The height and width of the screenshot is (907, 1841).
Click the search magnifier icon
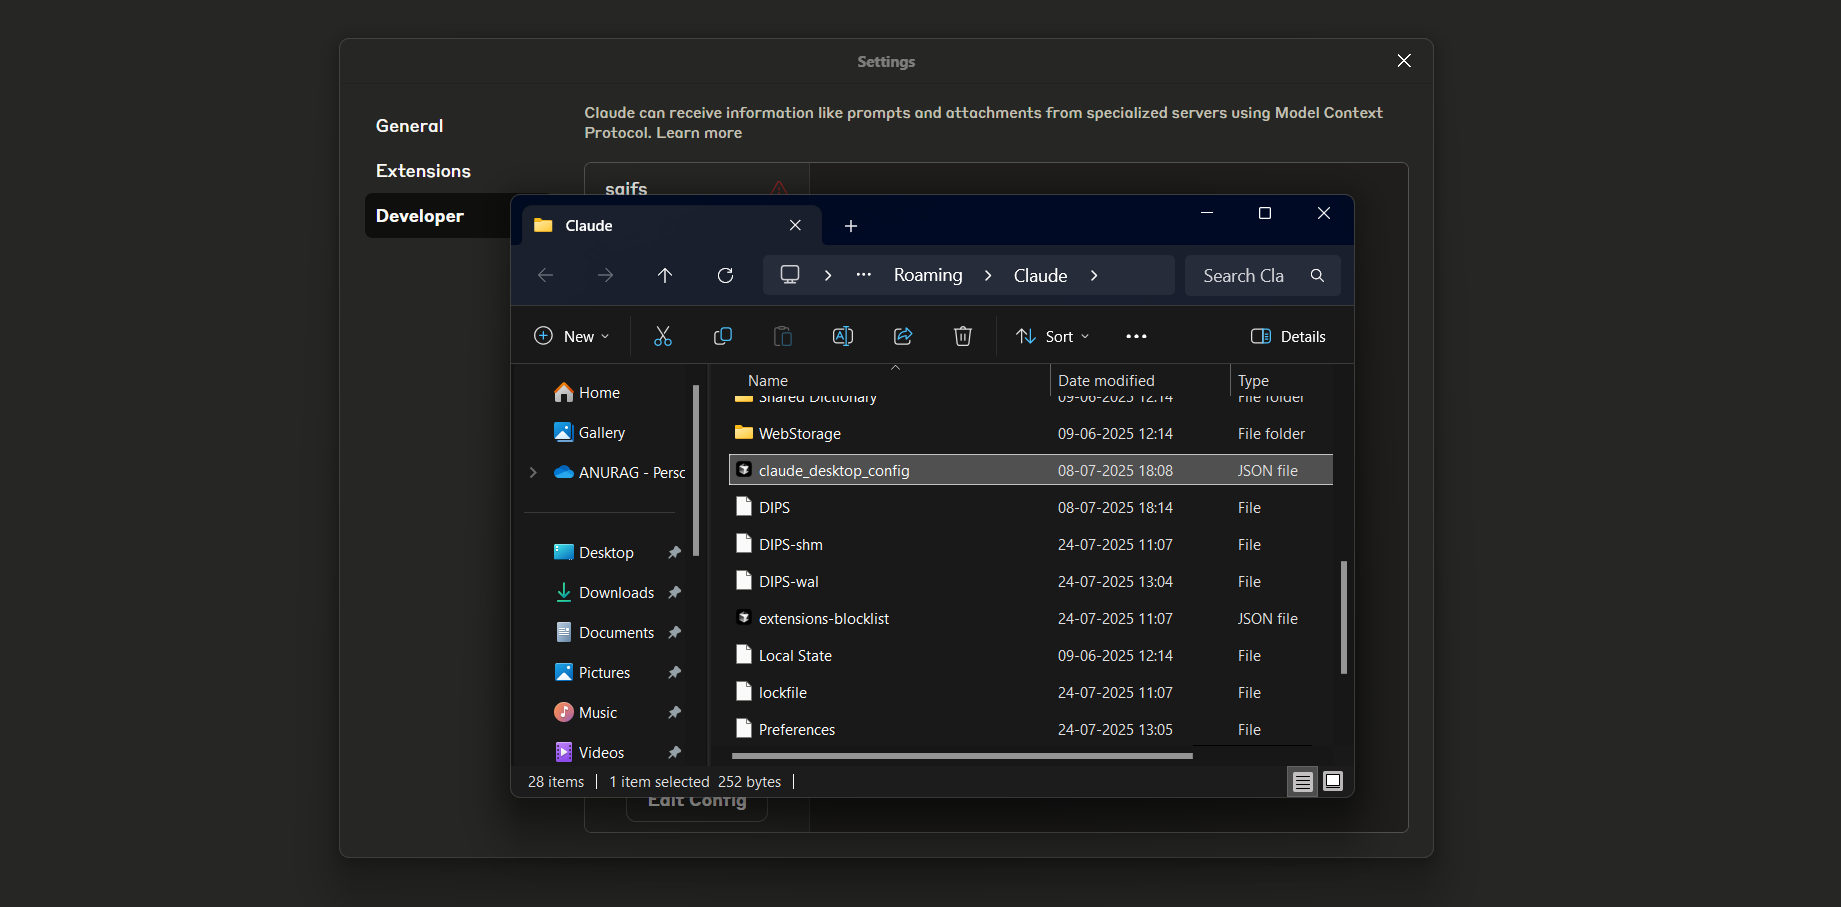[1317, 275]
